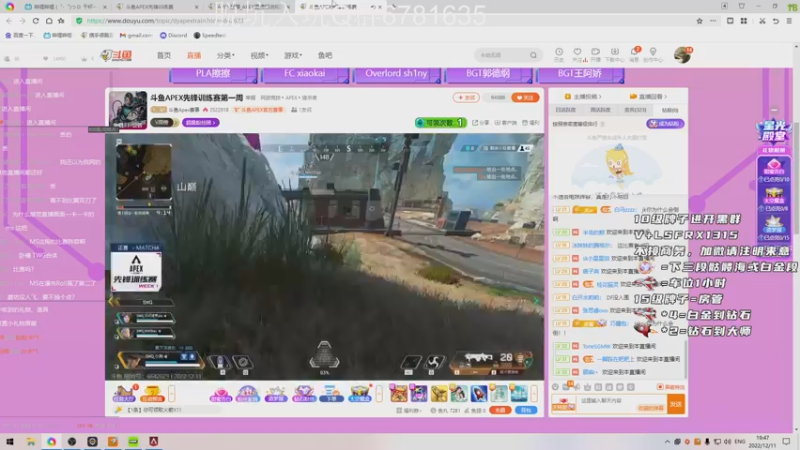
Task: Reload the page with the browser refresh icon
Action: (35, 21)
